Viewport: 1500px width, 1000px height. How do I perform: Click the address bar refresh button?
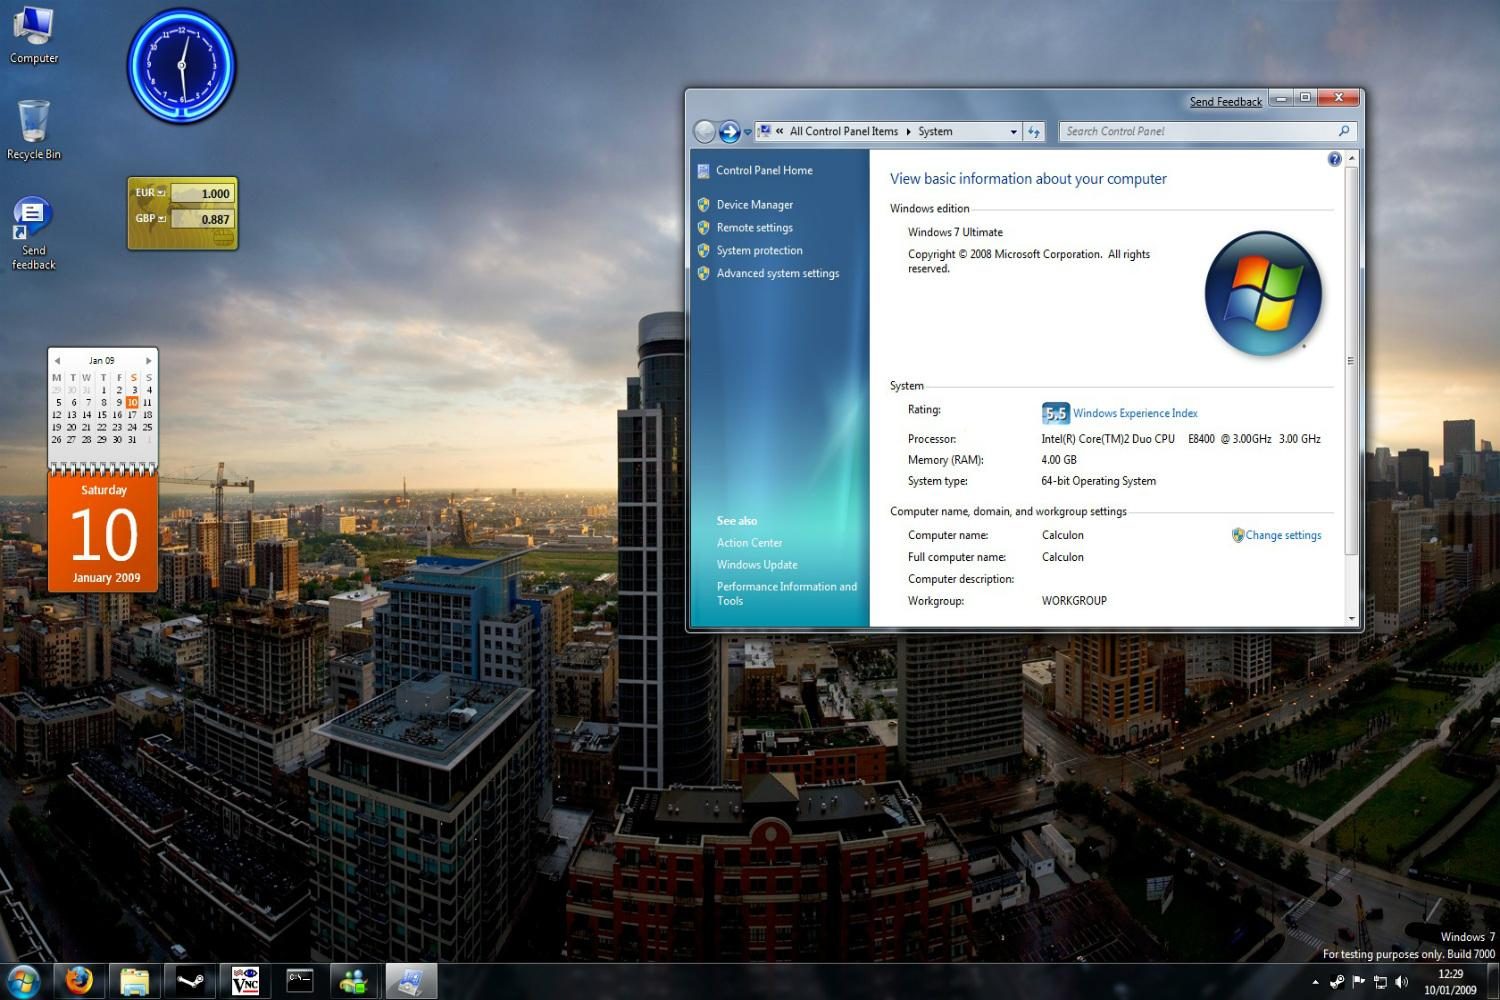pyautogui.click(x=1034, y=131)
